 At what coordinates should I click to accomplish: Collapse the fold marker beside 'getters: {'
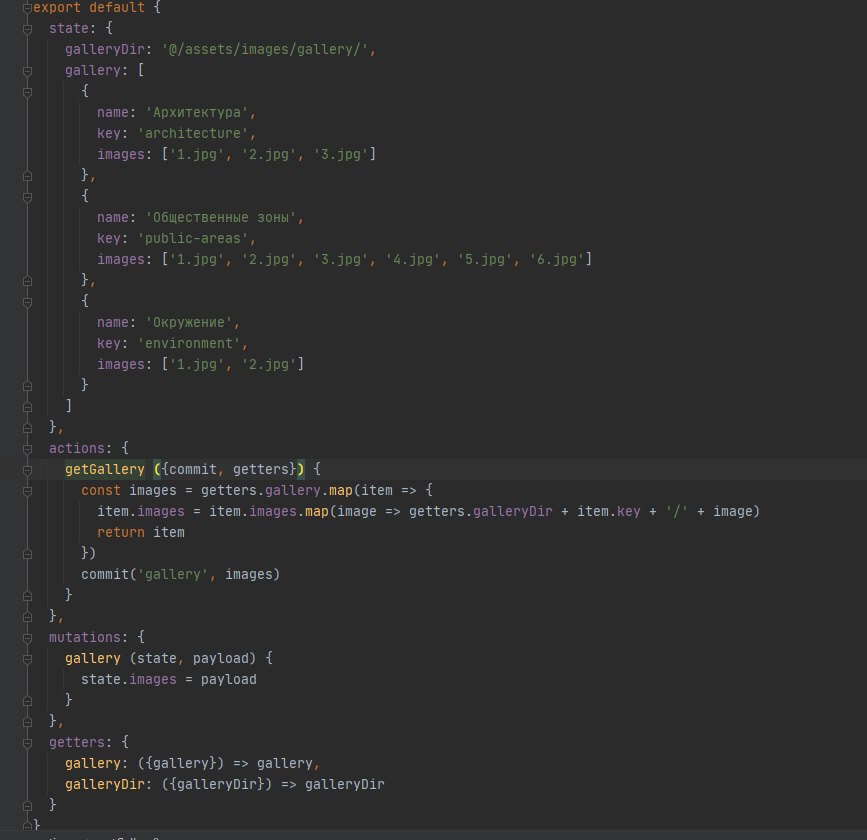click(27, 743)
